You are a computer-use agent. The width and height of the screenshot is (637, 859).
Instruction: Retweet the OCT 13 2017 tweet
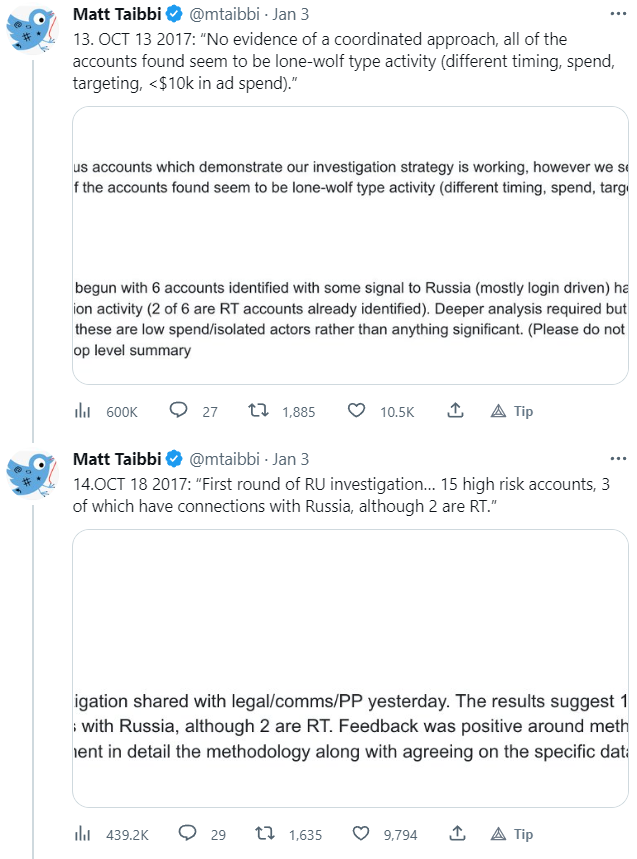pyautogui.click(x=259, y=411)
